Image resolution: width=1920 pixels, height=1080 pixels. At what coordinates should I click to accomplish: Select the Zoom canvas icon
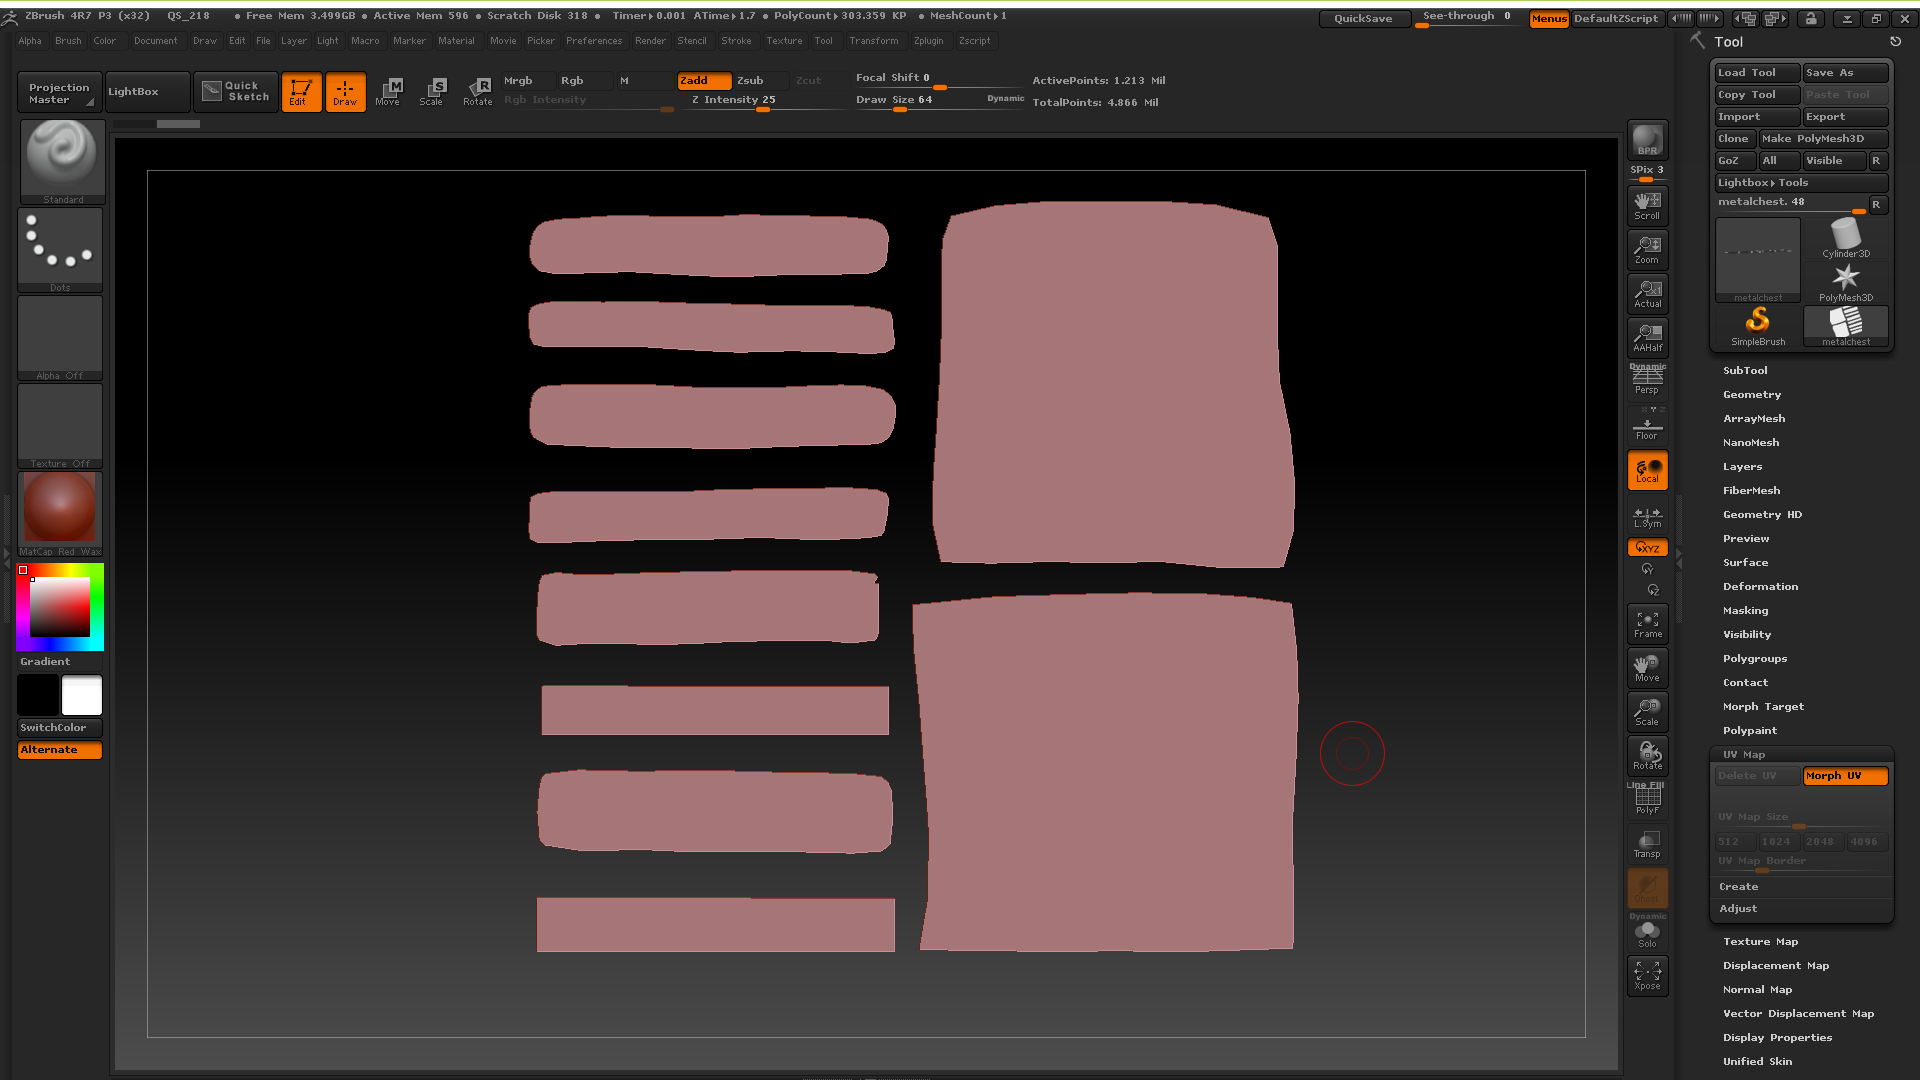coord(1647,249)
